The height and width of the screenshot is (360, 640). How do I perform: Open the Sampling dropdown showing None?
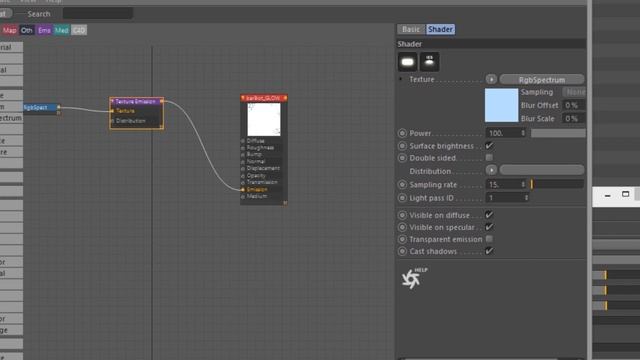[x=574, y=92]
